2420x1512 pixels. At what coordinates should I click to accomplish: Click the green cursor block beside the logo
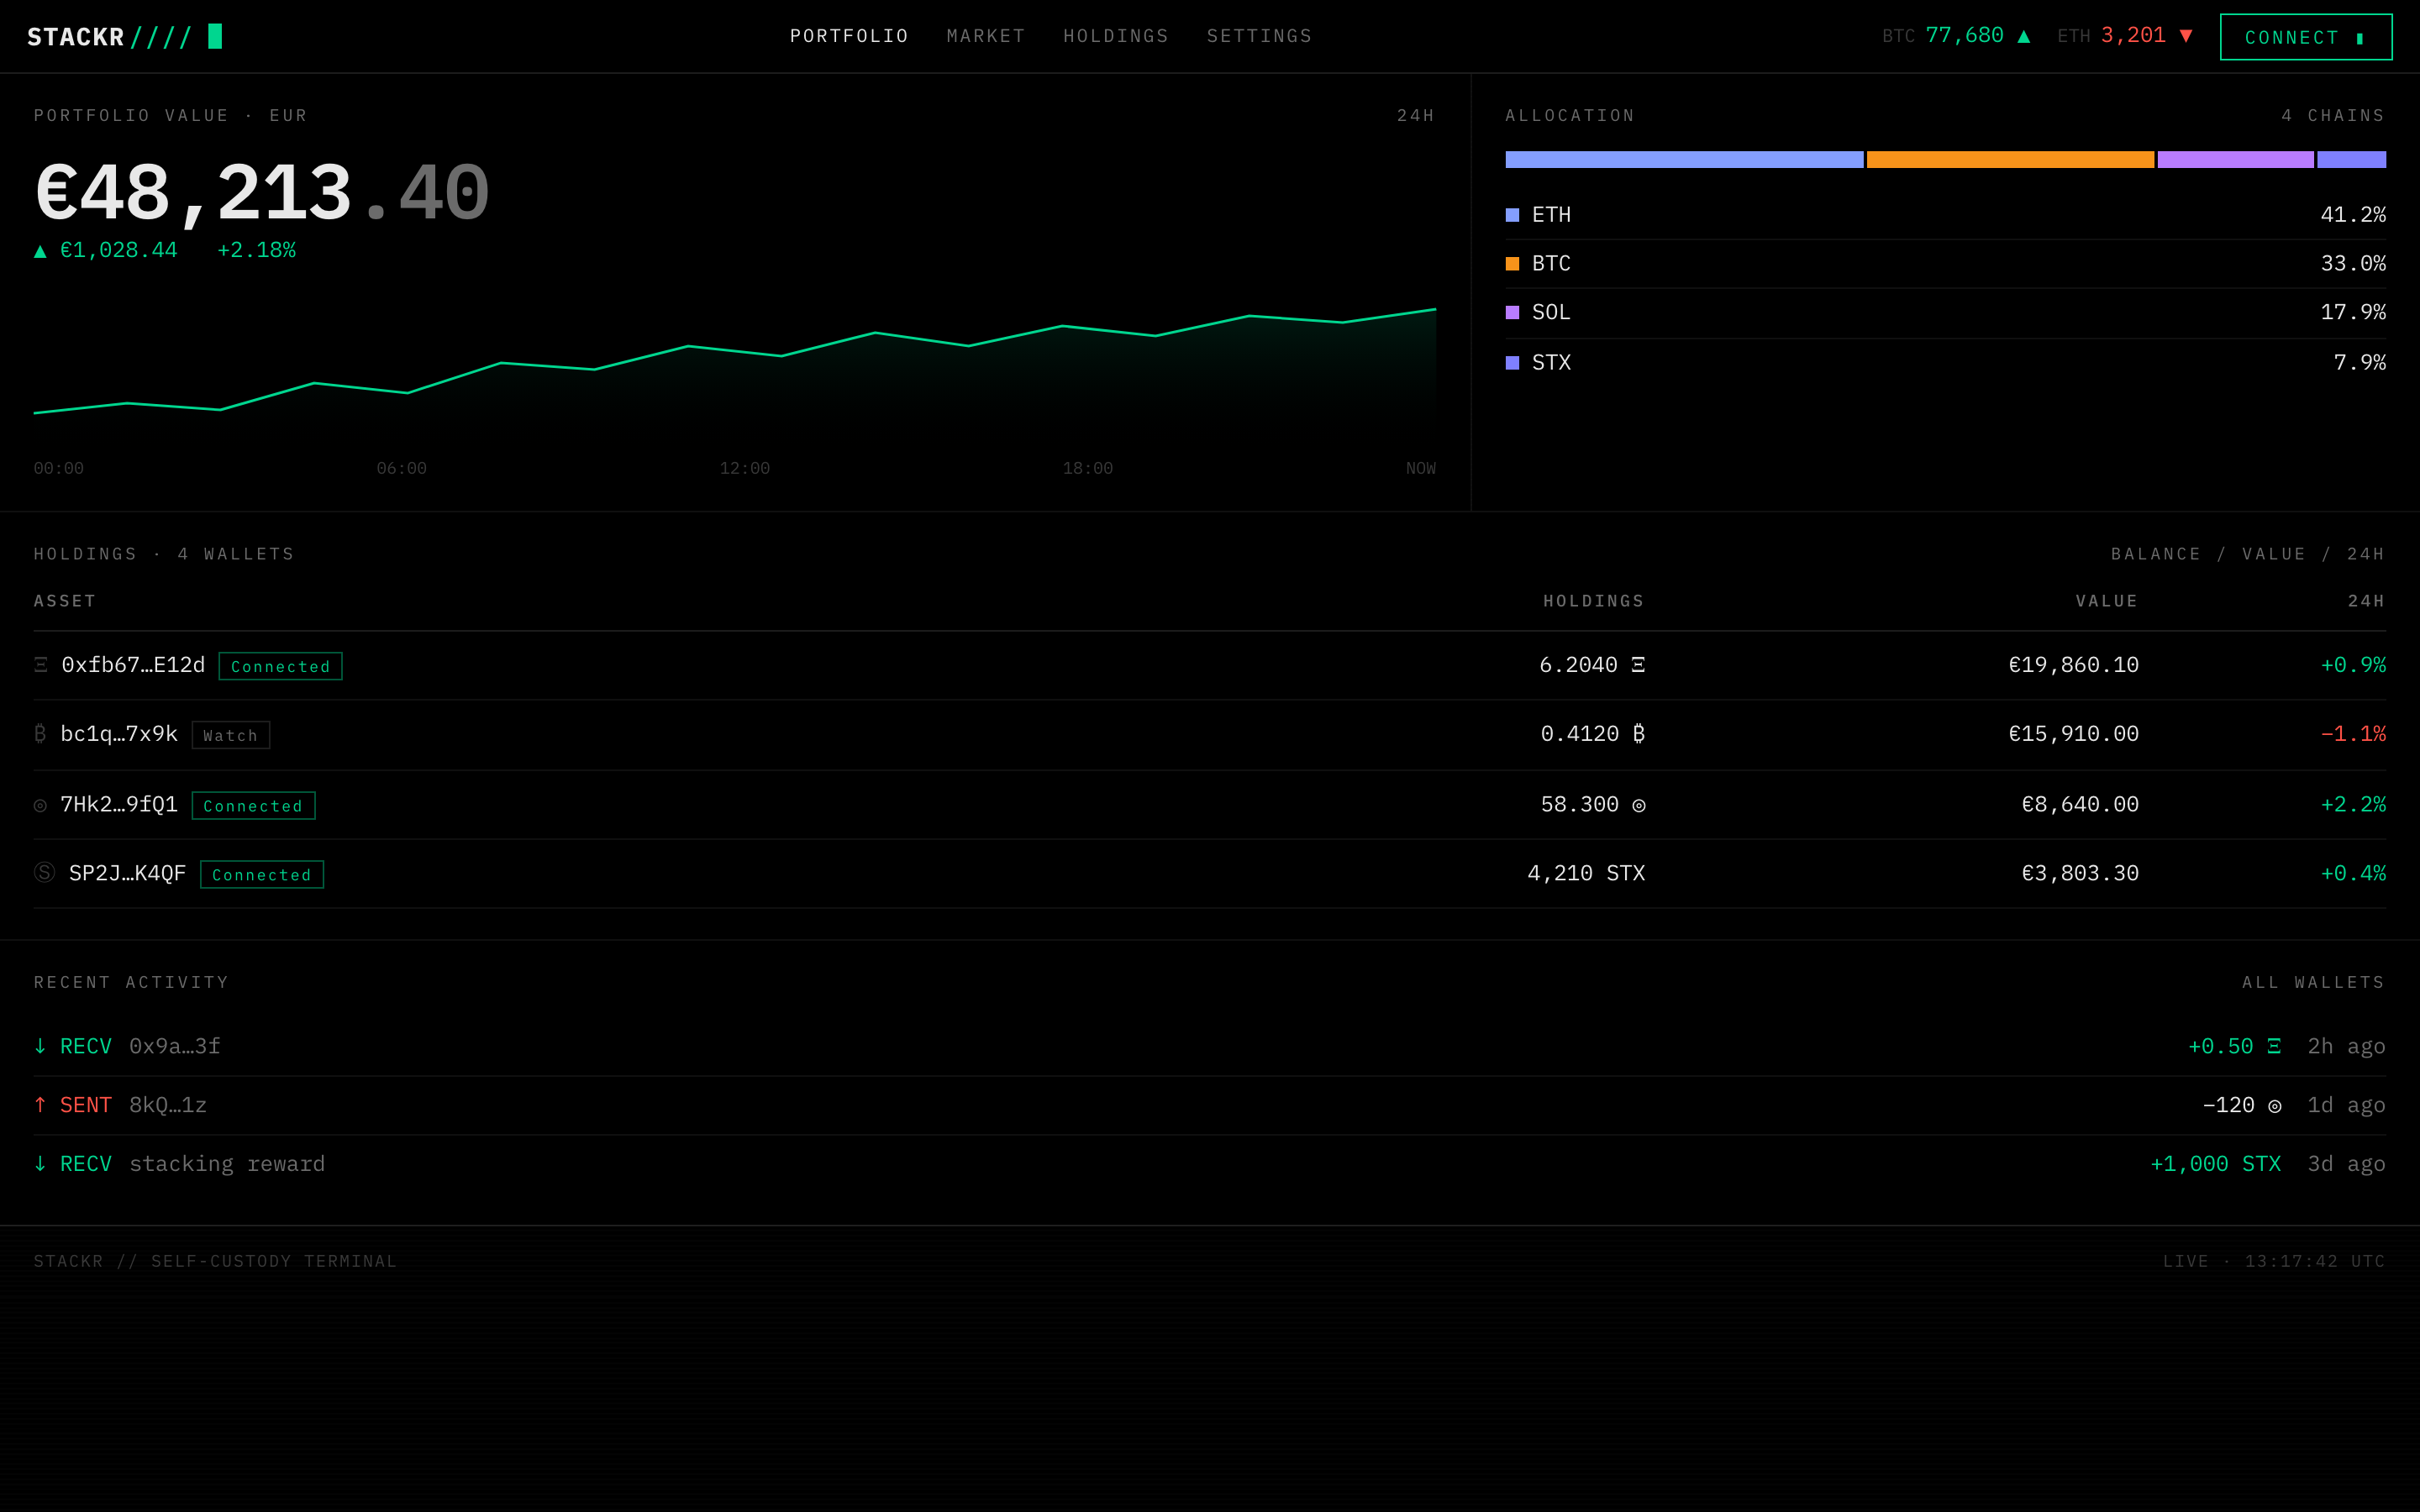point(215,36)
